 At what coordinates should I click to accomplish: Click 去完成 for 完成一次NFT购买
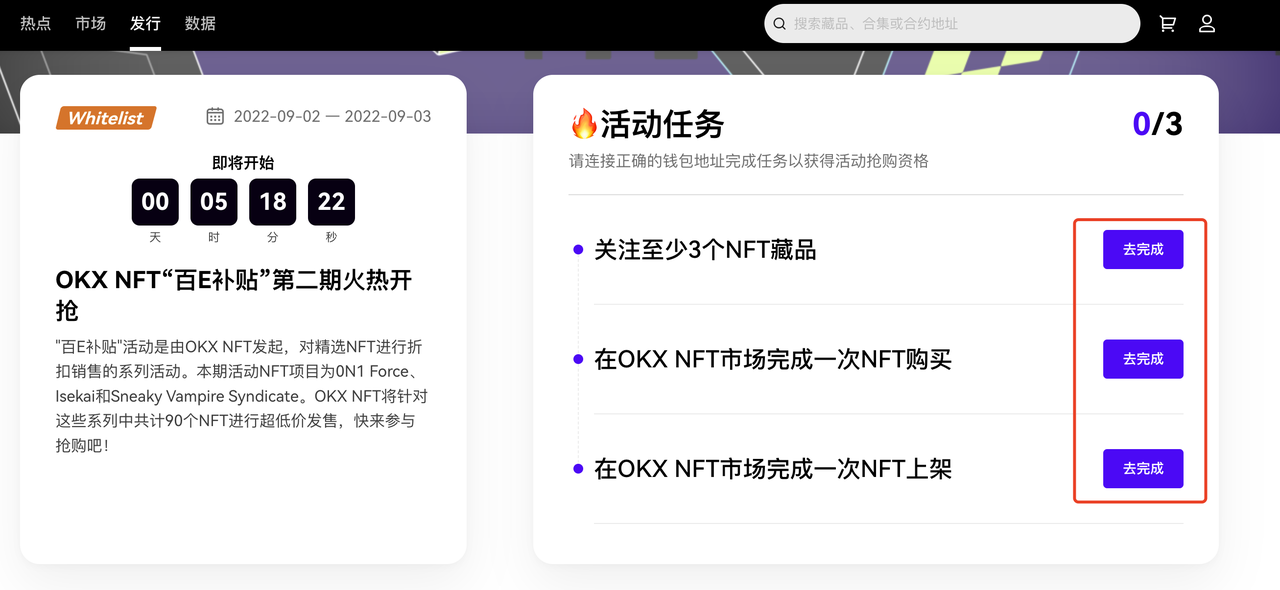[1143, 359]
